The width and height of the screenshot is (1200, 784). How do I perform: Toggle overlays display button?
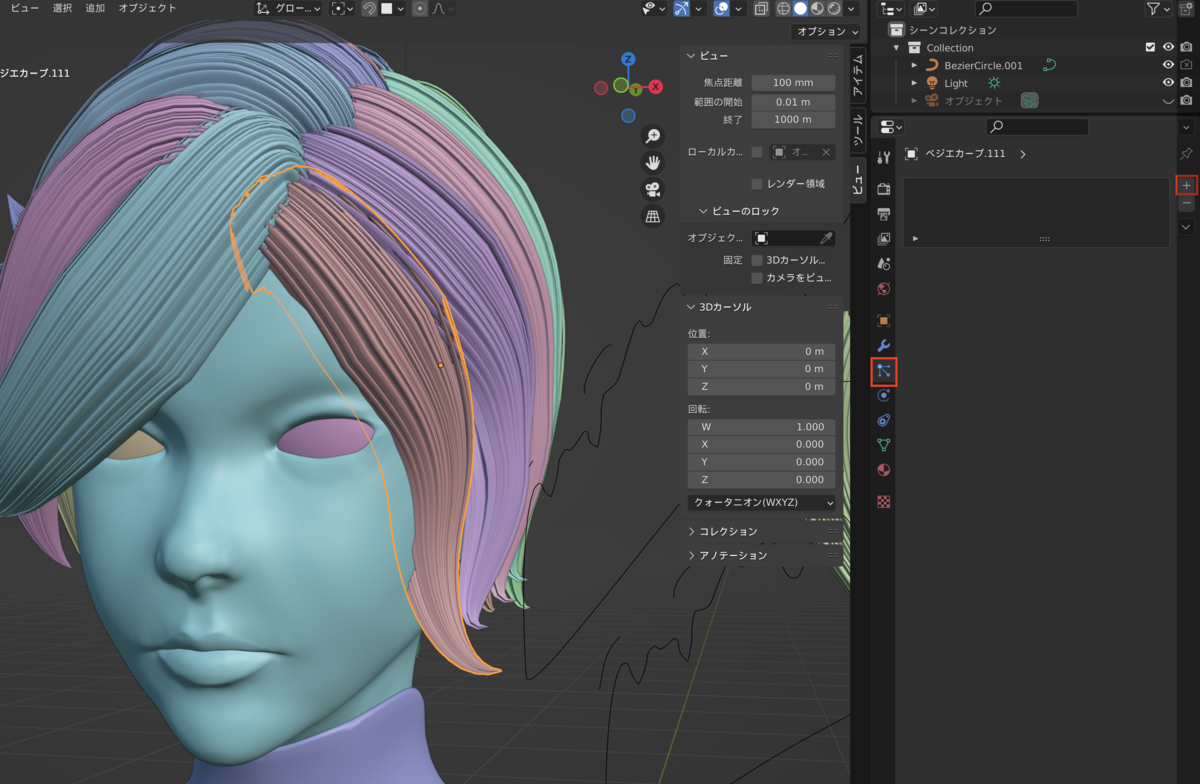tap(722, 8)
